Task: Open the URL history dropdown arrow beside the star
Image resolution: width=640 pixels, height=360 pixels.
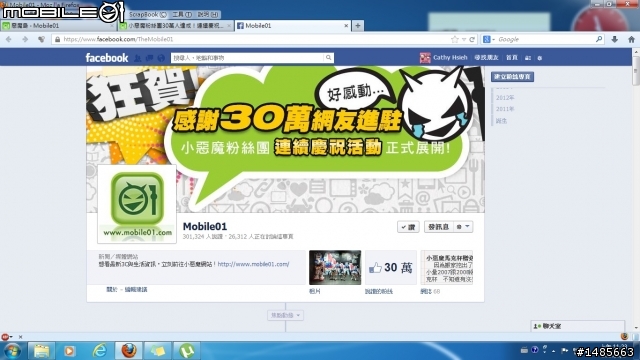Action: 464,40
